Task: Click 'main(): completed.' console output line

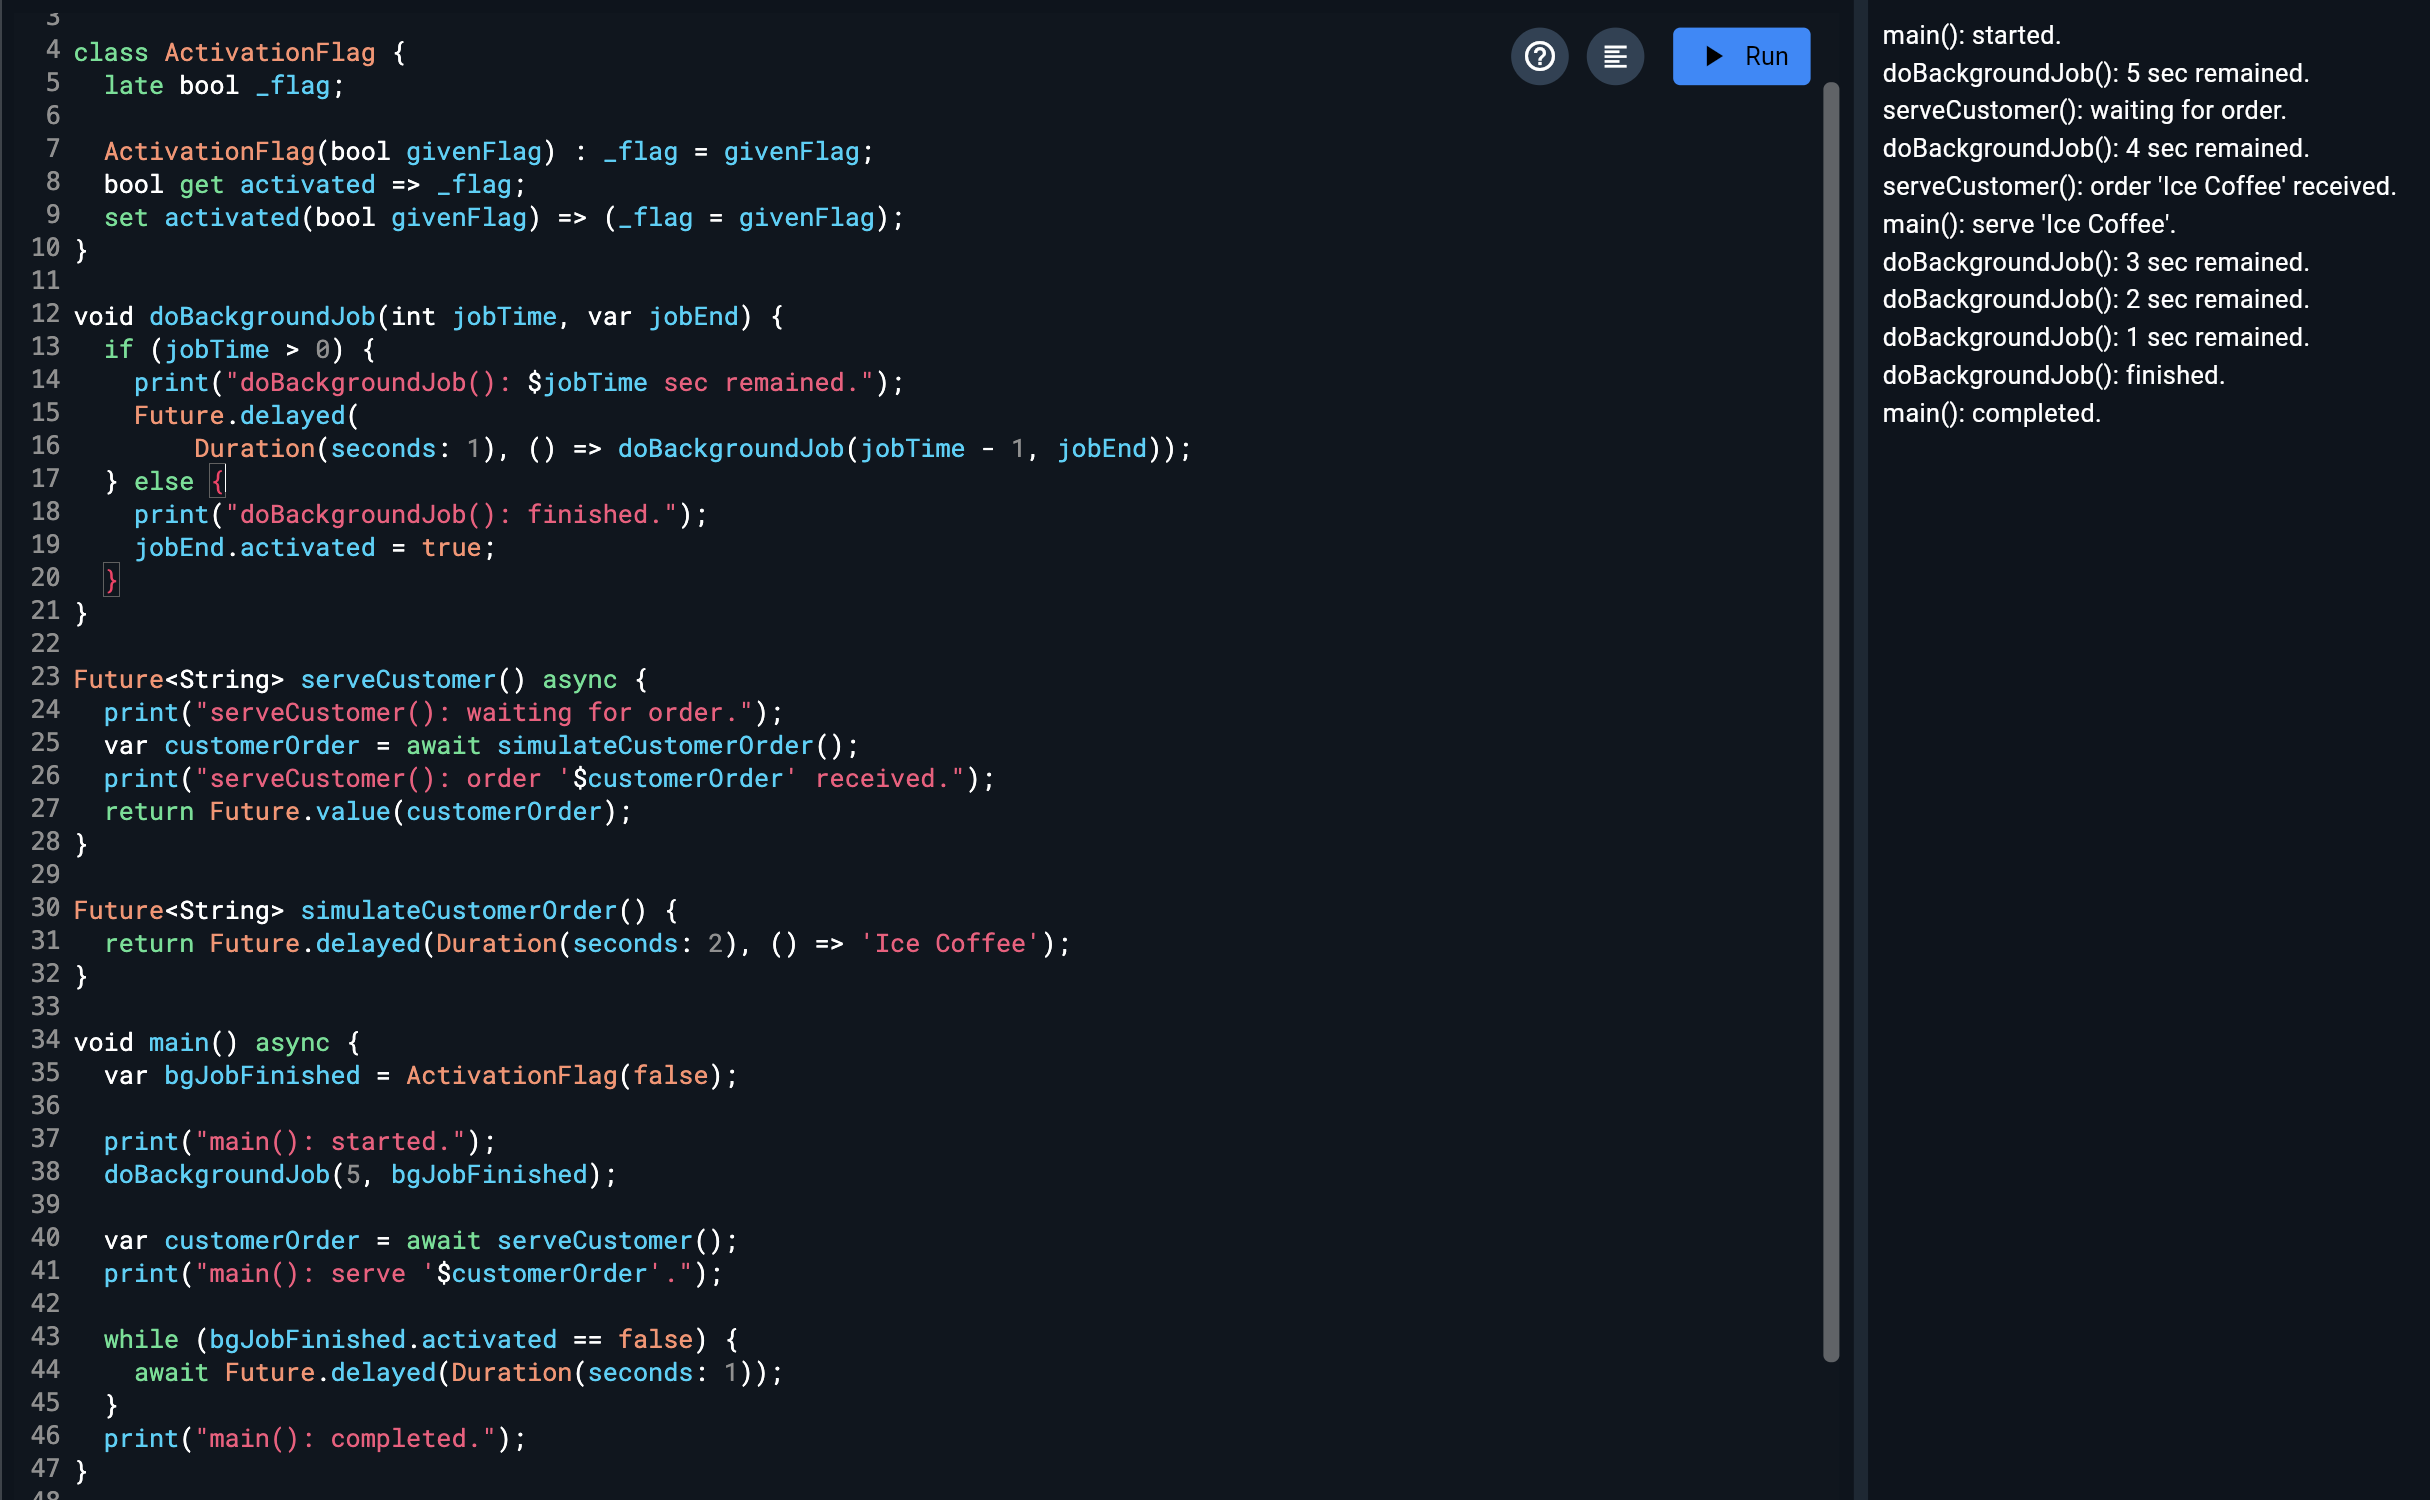Action: pyautogui.click(x=1991, y=414)
